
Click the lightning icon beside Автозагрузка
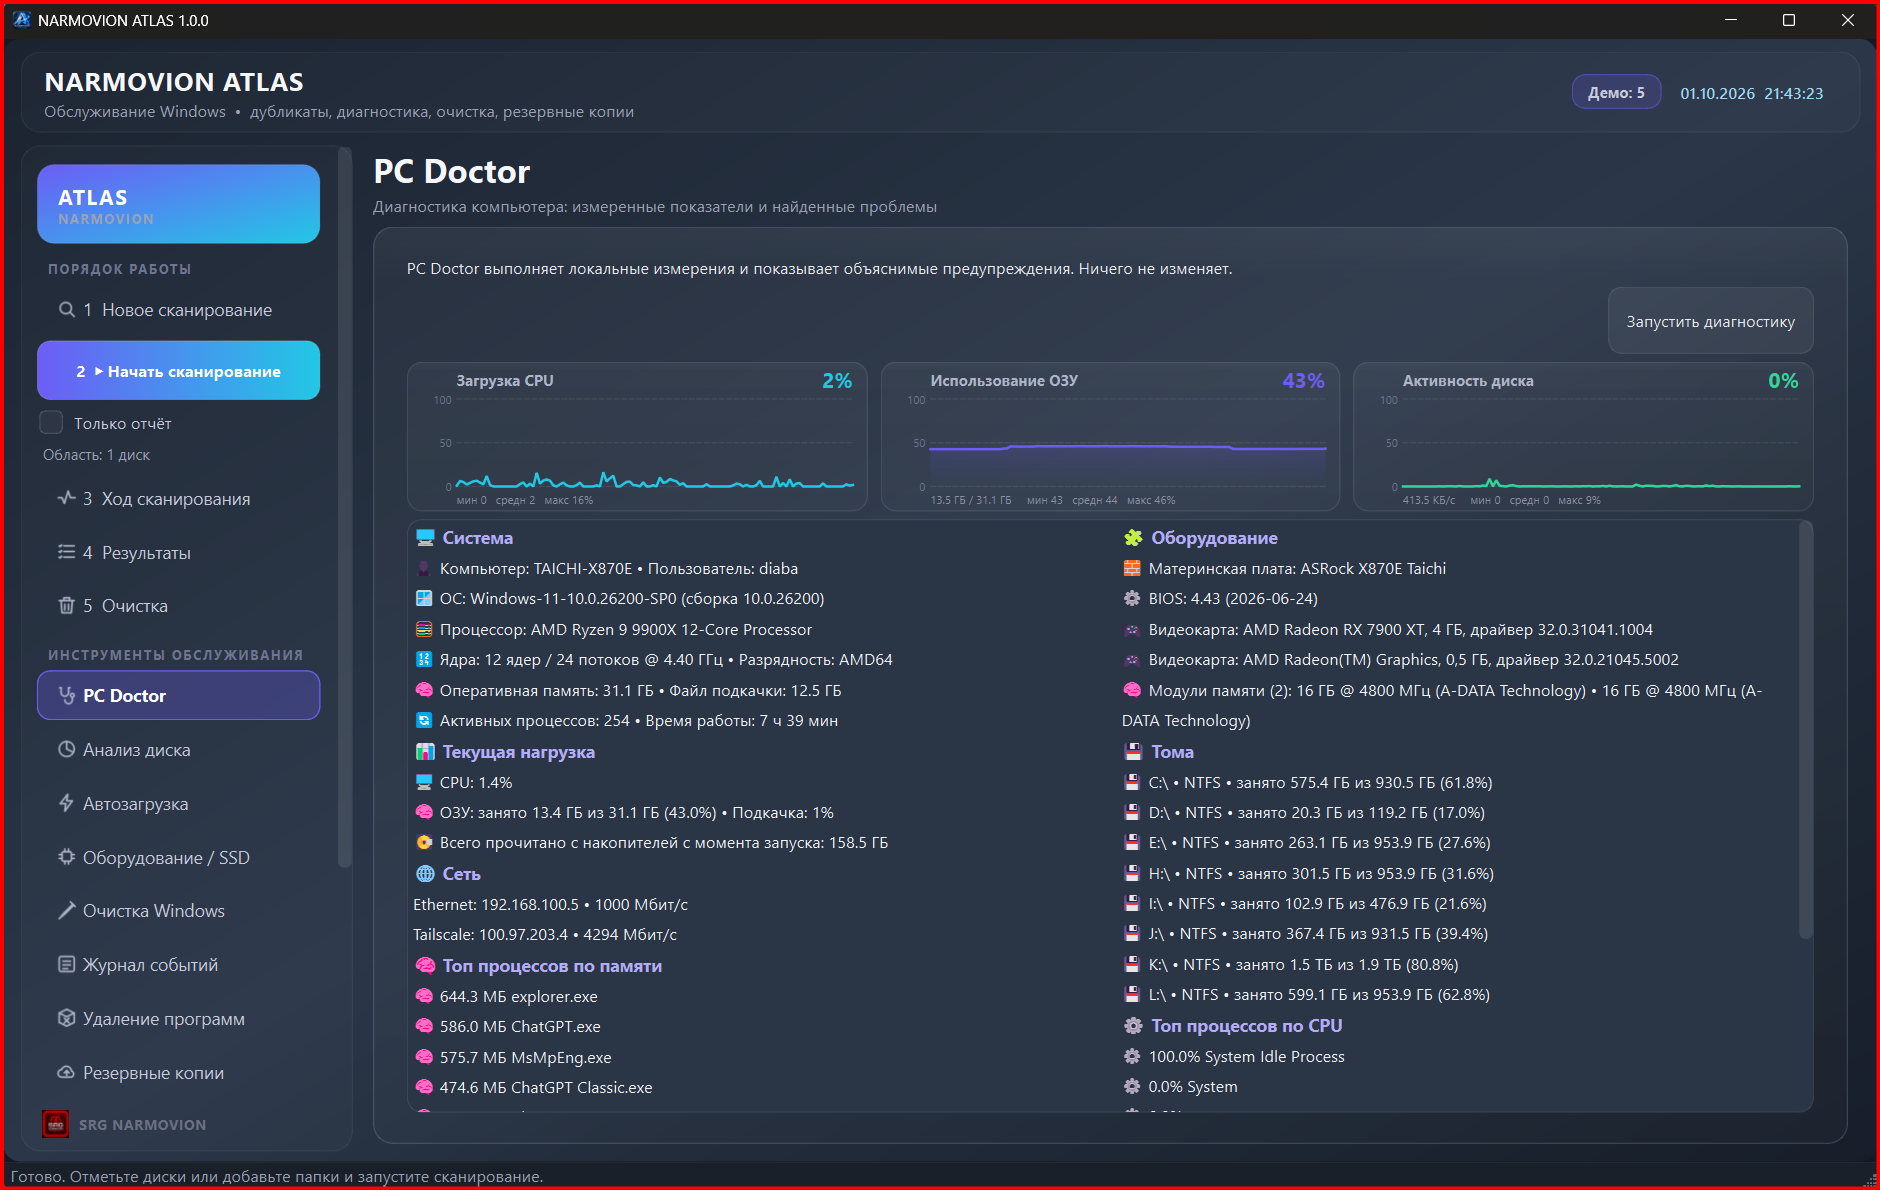[x=67, y=803]
